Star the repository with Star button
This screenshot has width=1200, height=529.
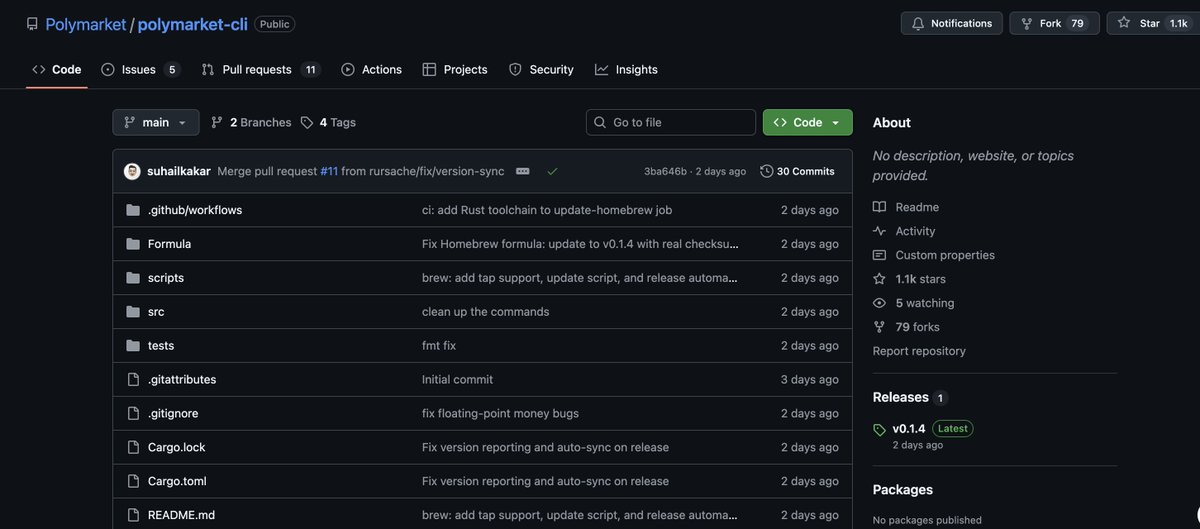pos(1153,23)
